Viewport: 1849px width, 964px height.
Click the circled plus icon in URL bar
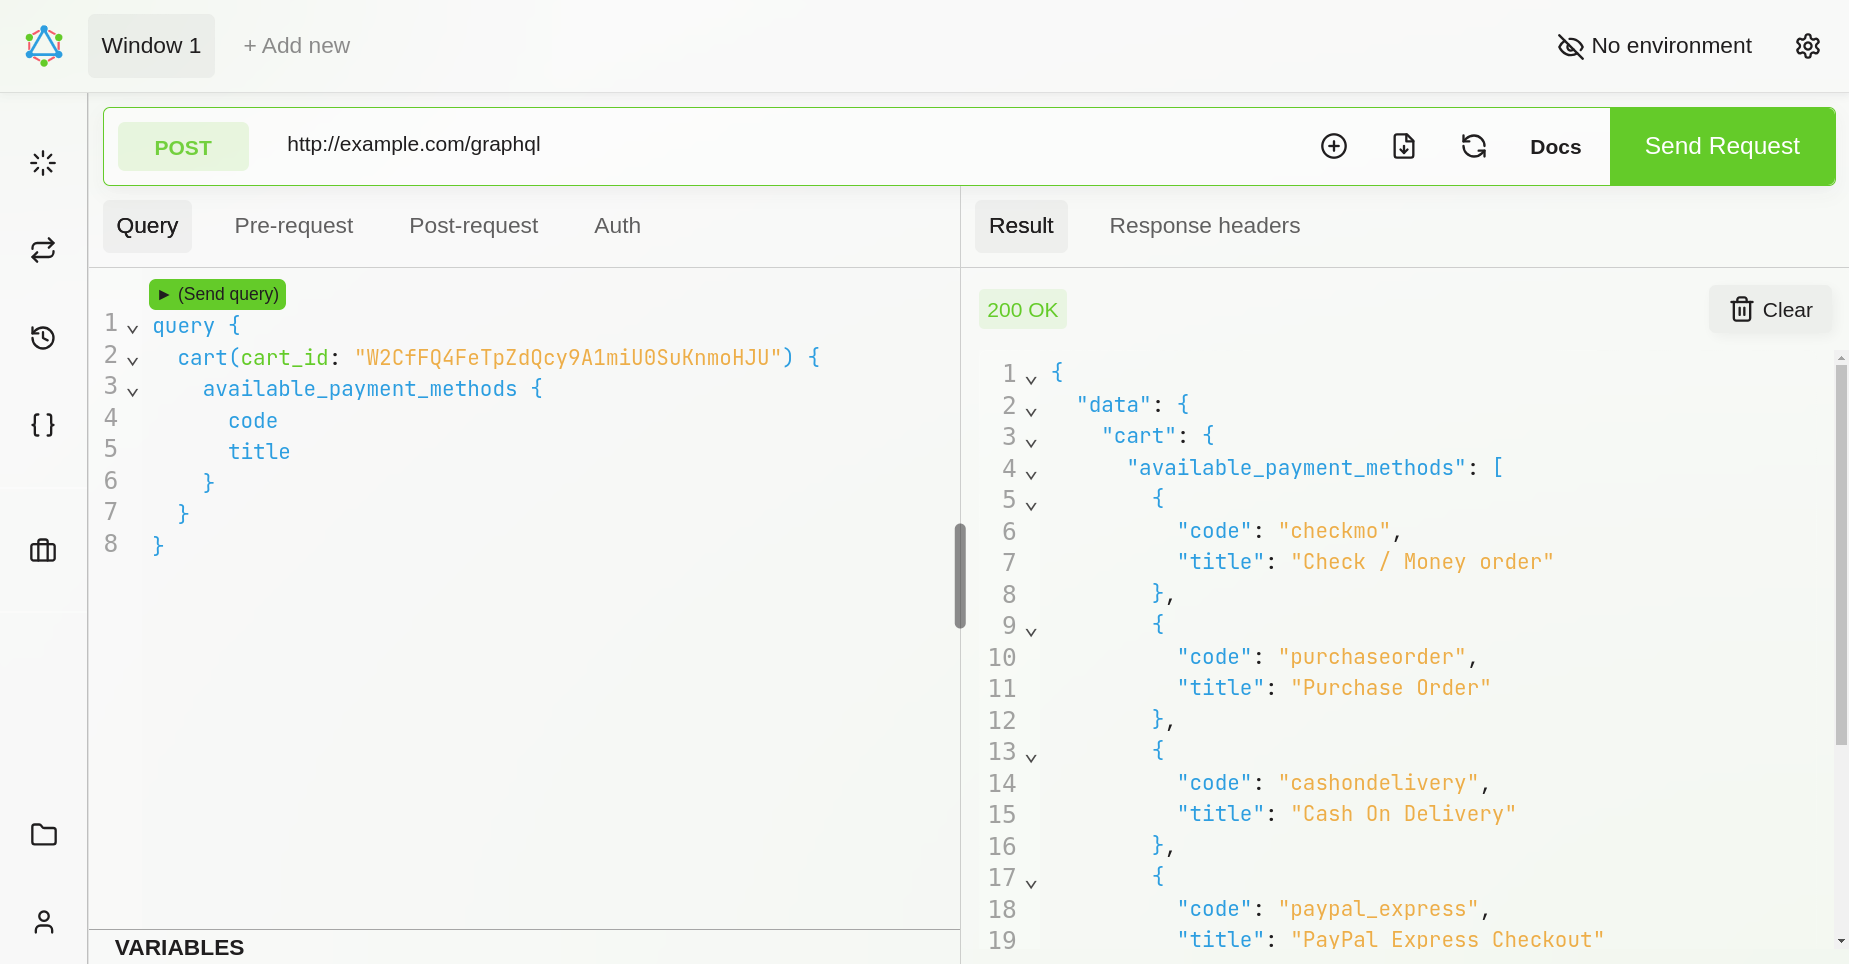pos(1334,146)
